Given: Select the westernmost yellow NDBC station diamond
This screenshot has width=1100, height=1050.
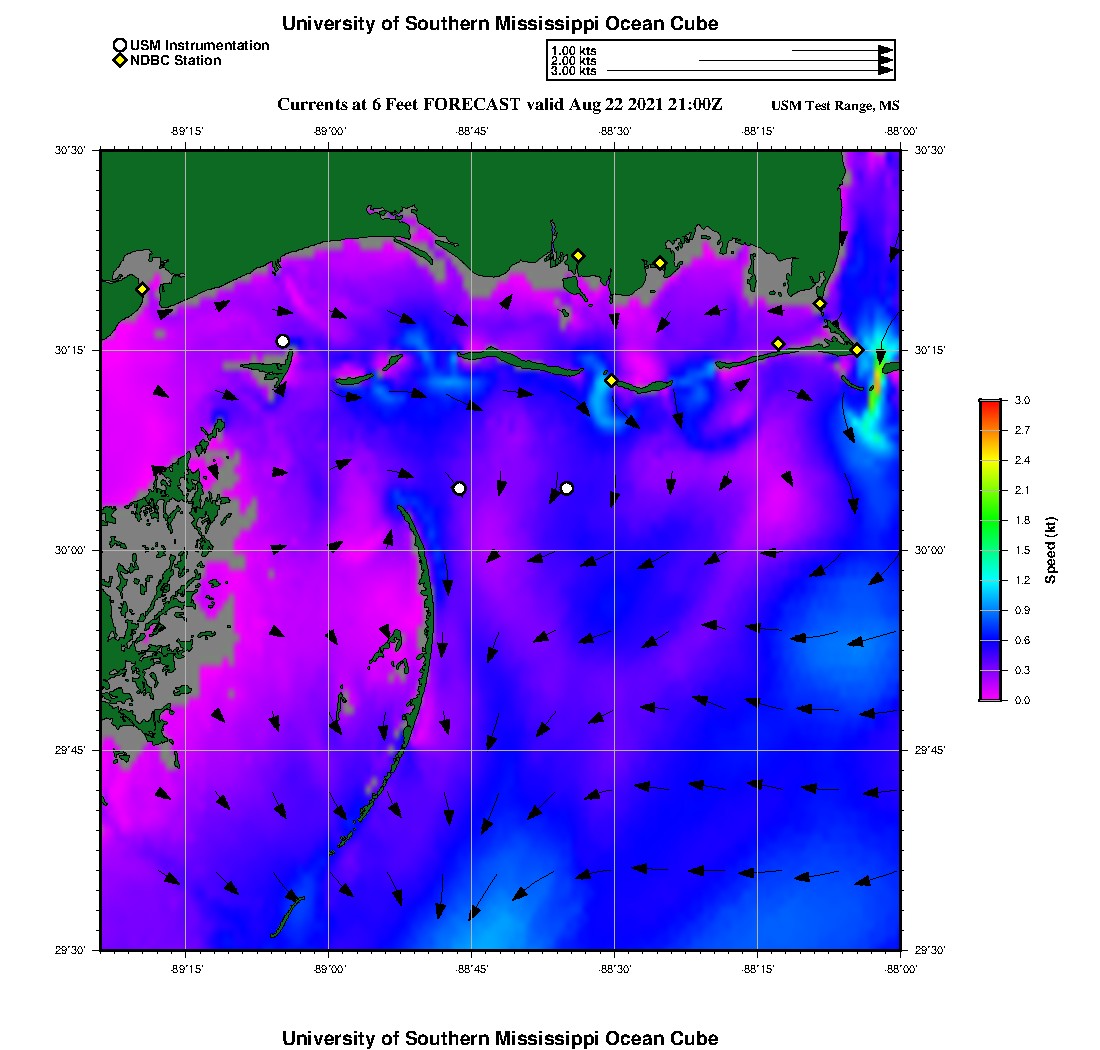Looking at the screenshot, I should tap(142, 289).
